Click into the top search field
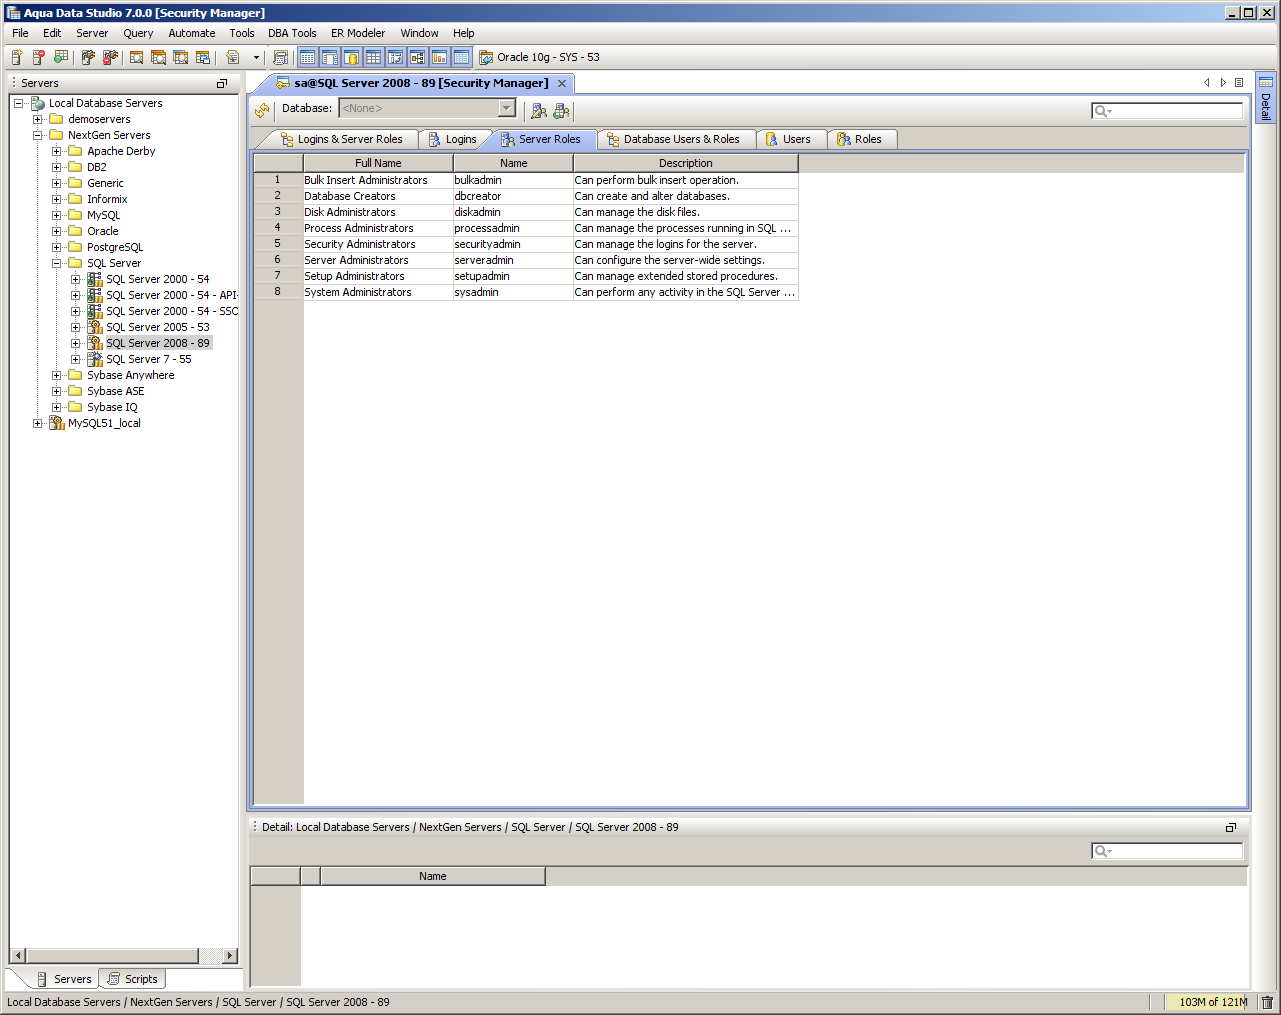This screenshot has width=1281, height=1015. coord(1167,111)
